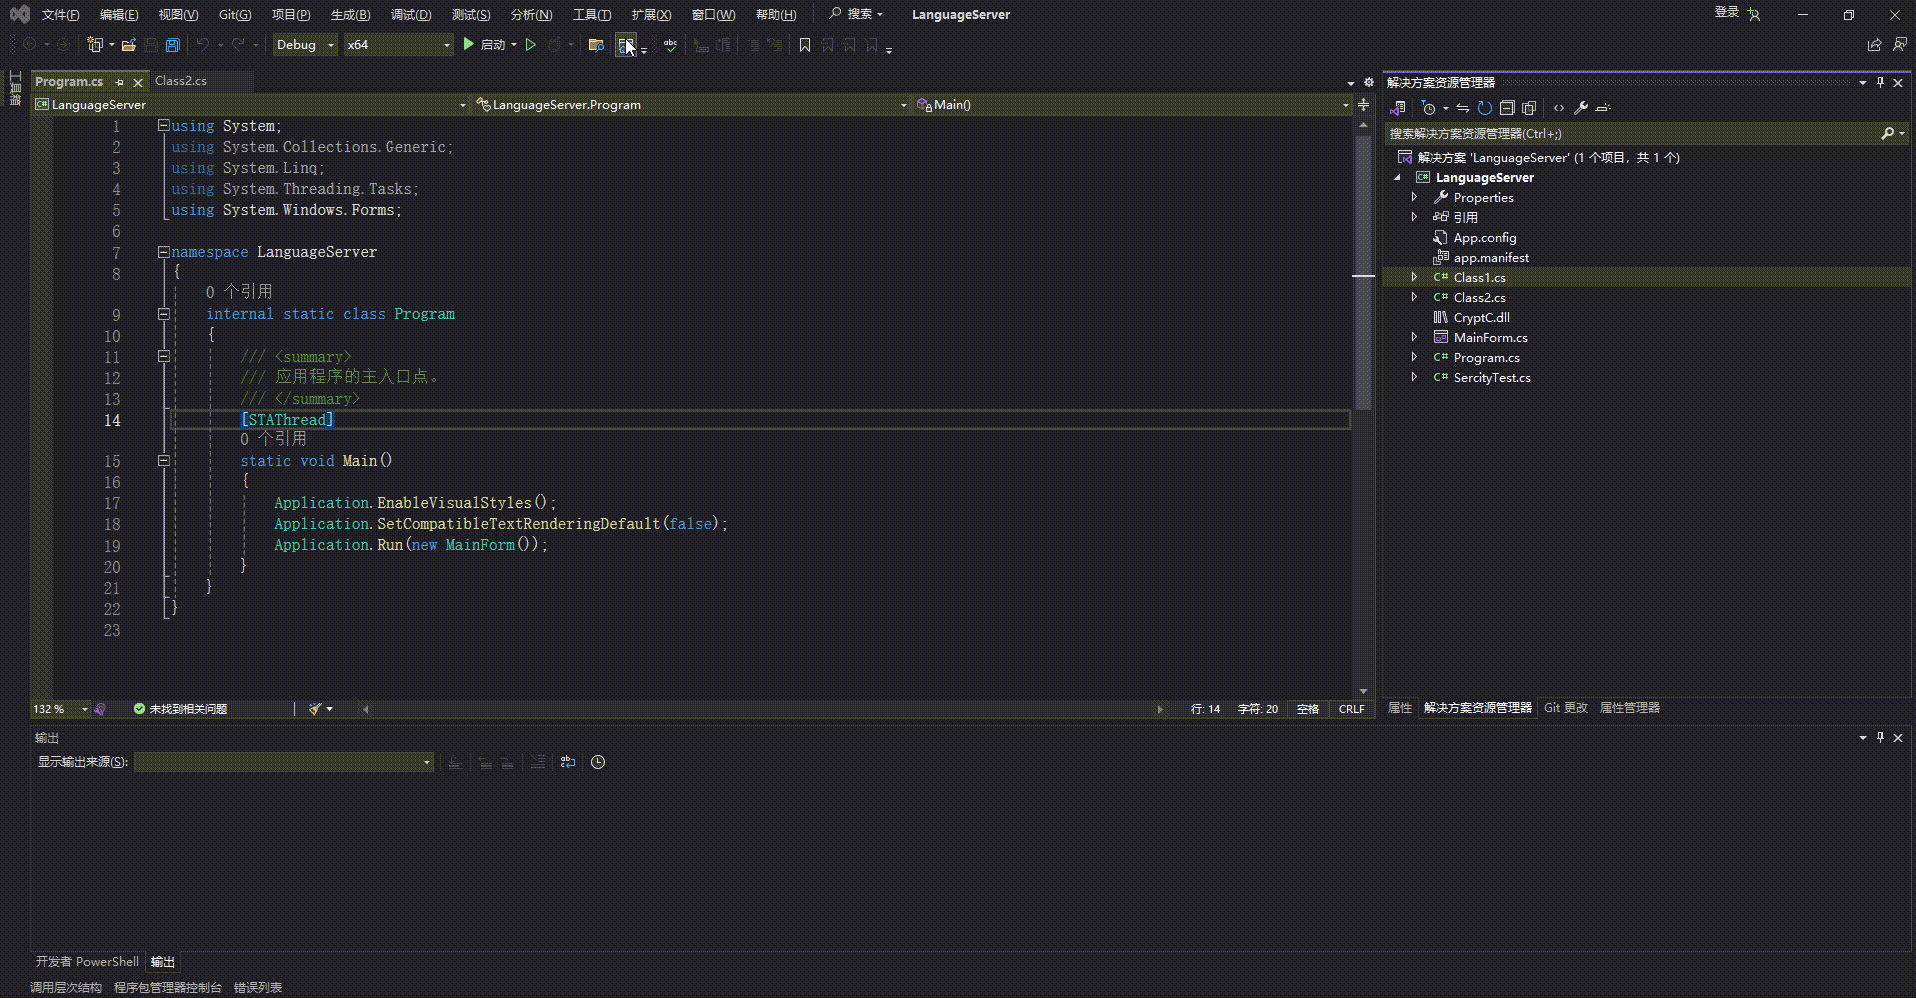Click the Preview Selected Items icon
This screenshot has height=998, width=1916.
pyautogui.click(x=1603, y=108)
